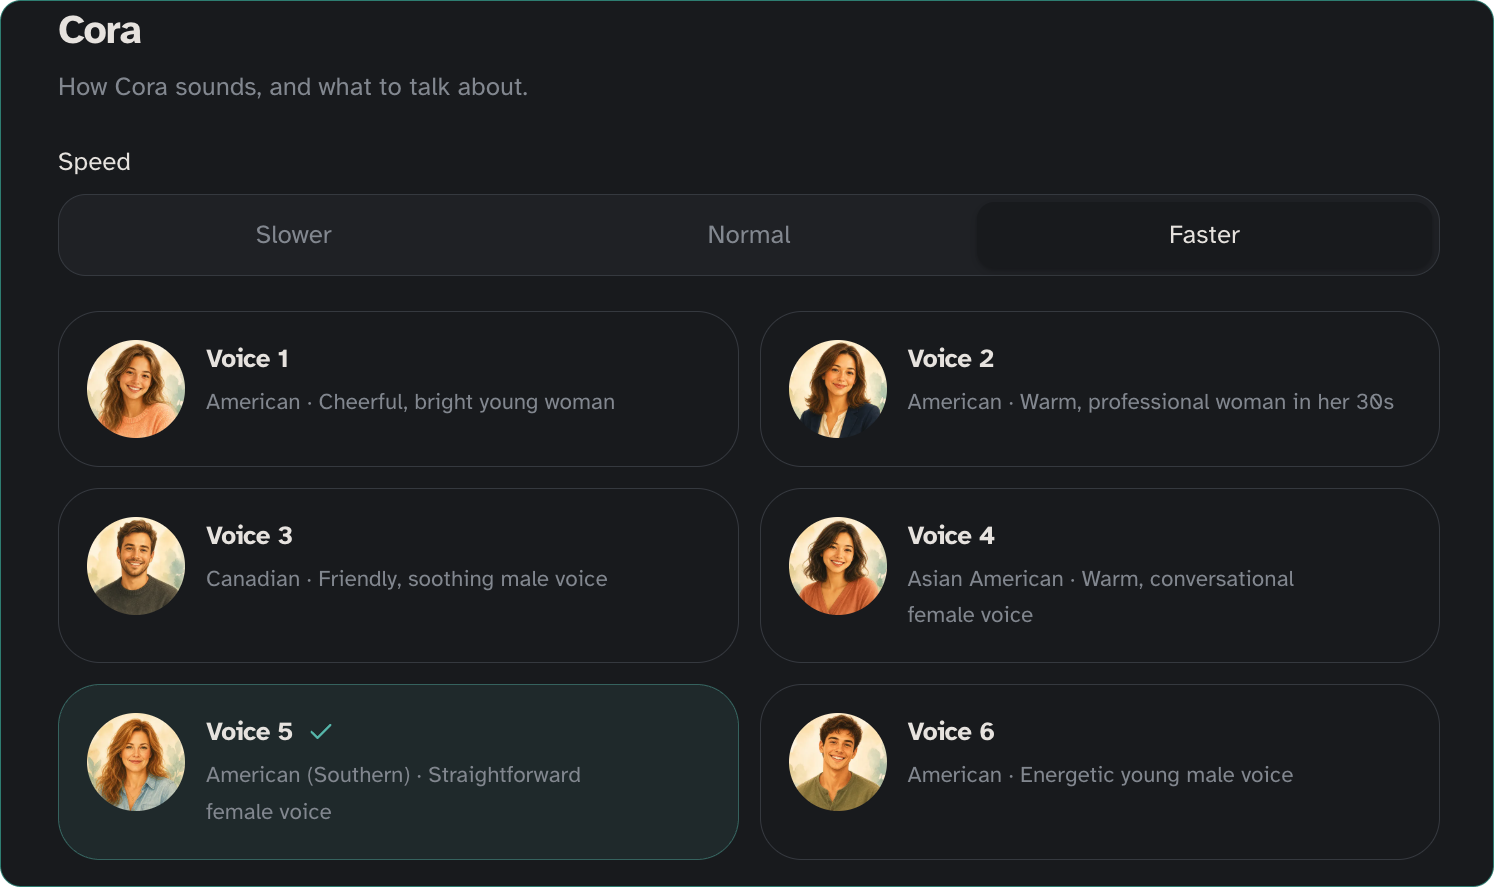Set speed to Normal

[749, 235]
